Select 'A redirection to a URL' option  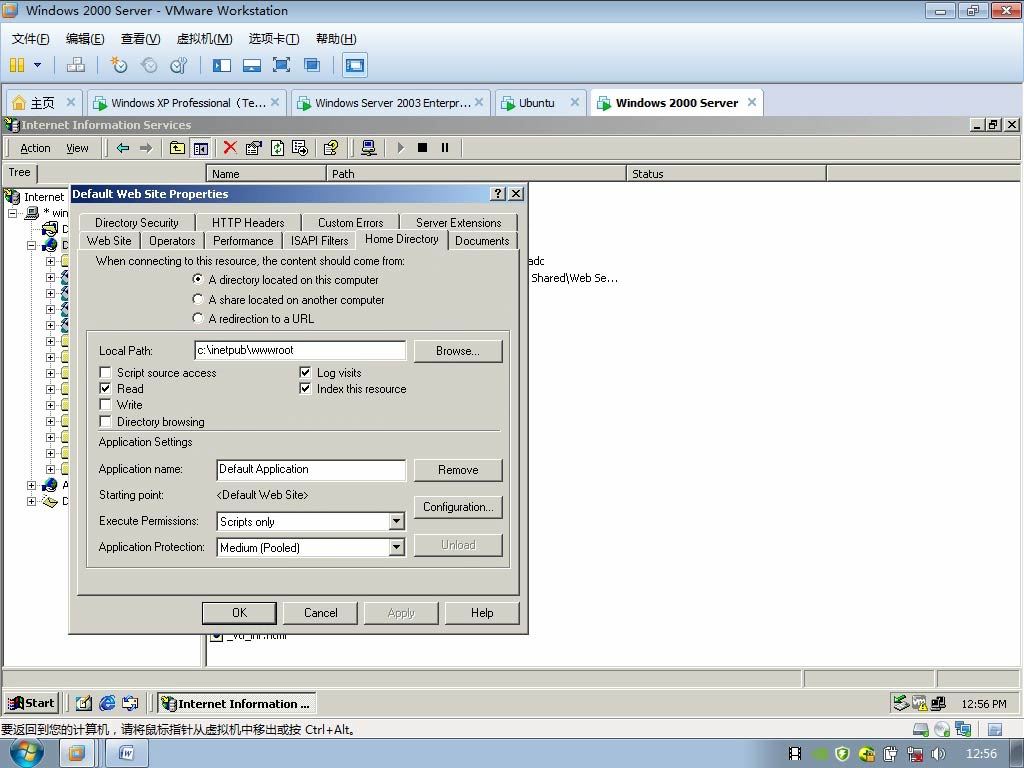coord(198,318)
